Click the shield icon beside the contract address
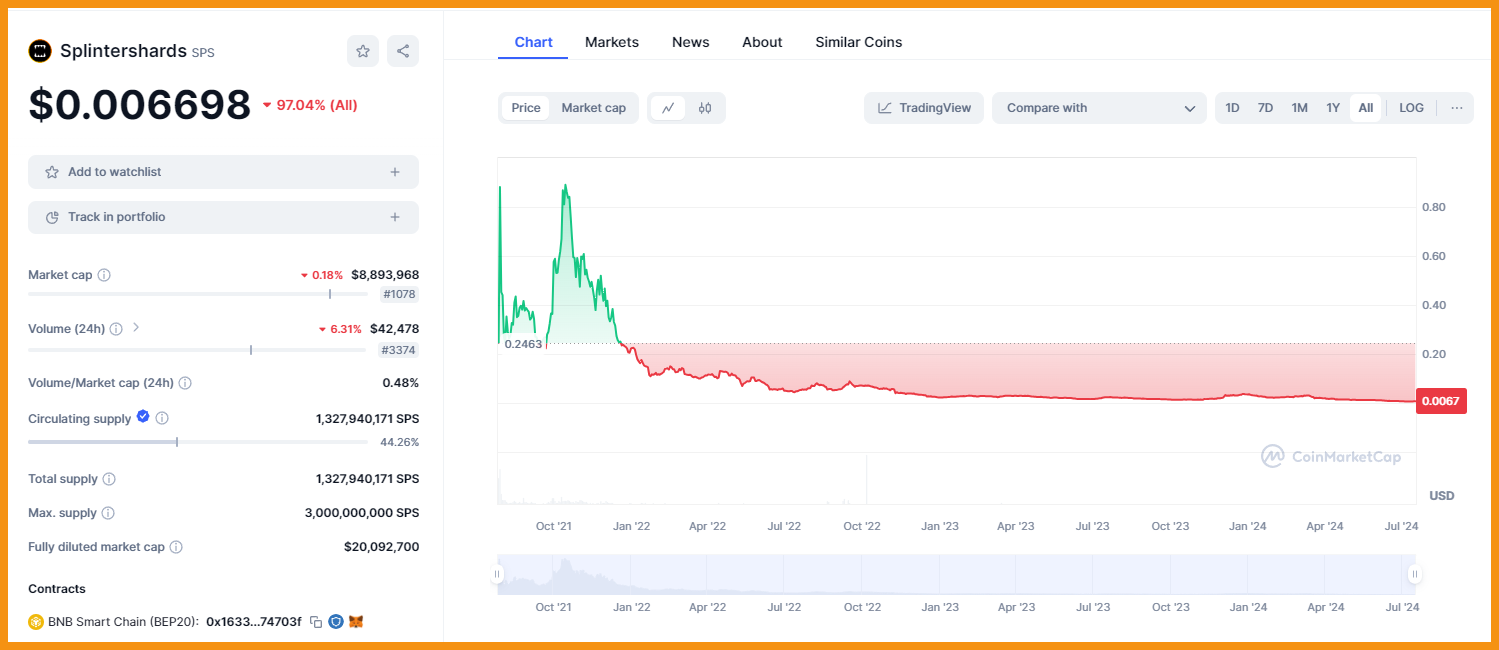The width and height of the screenshot is (1499, 650). tap(336, 622)
